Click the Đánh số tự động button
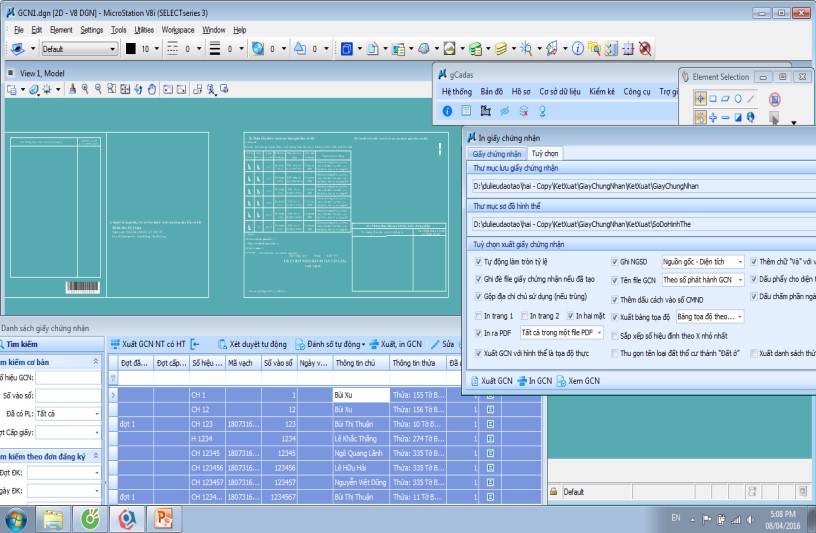 click(x=330, y=343)
